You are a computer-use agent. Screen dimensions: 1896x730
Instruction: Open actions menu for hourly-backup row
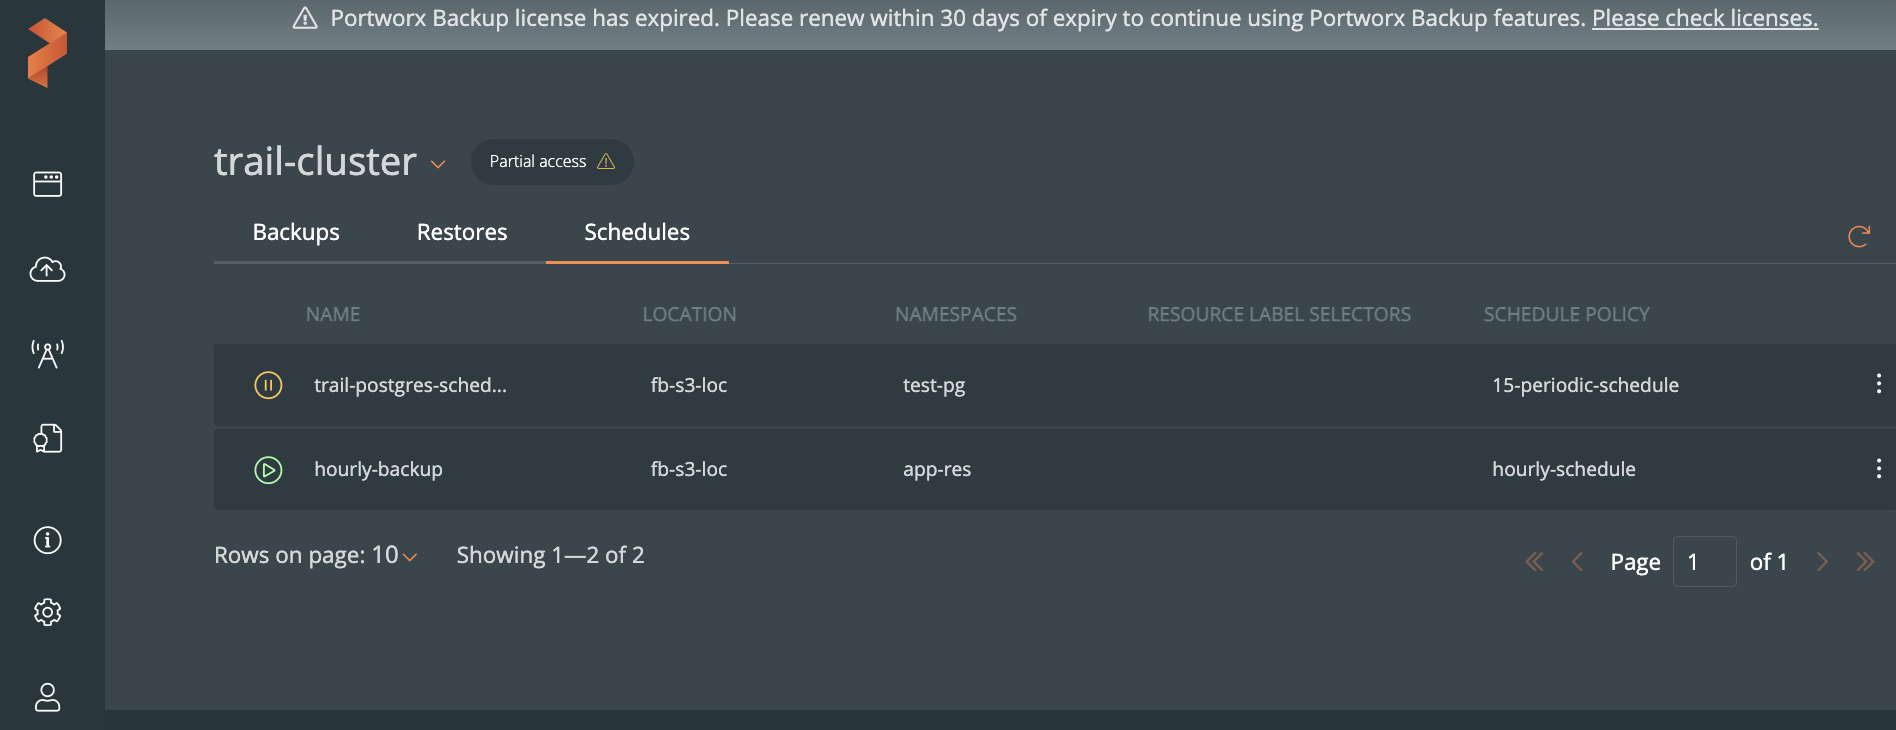pyautogui.click(x=1878, y=469)
